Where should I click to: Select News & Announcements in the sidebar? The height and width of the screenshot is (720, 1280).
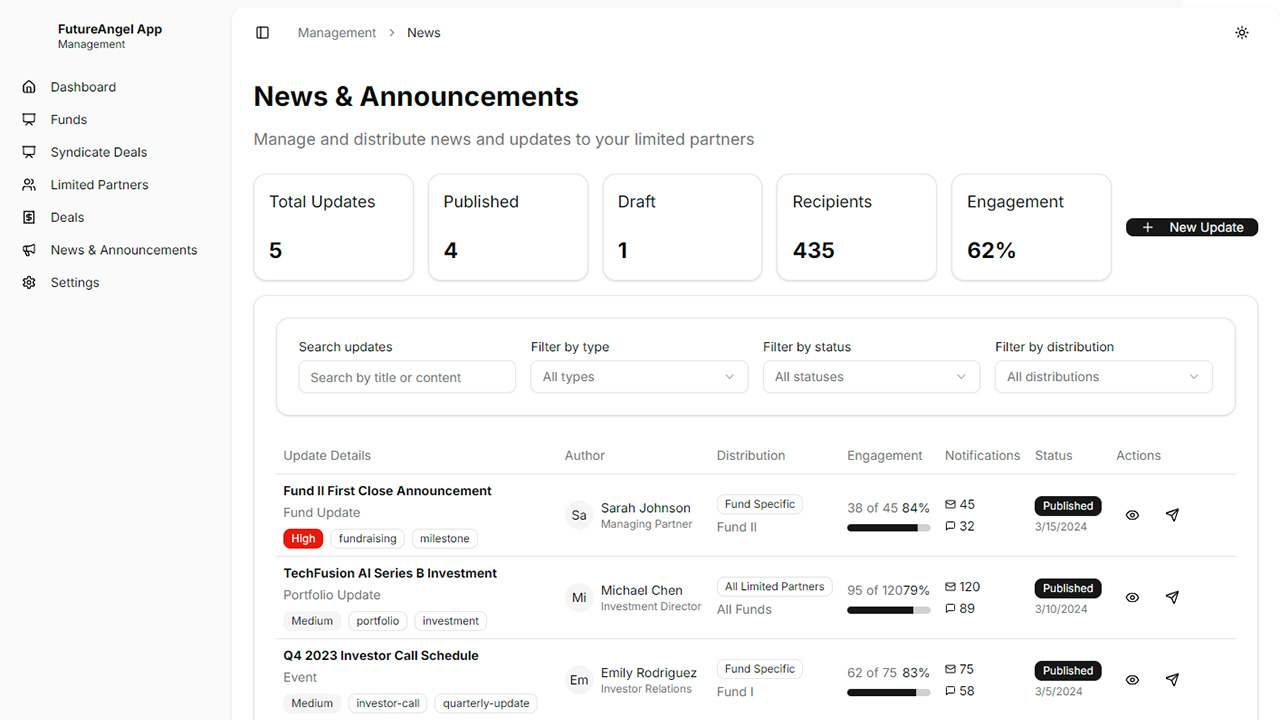[124, 250]
